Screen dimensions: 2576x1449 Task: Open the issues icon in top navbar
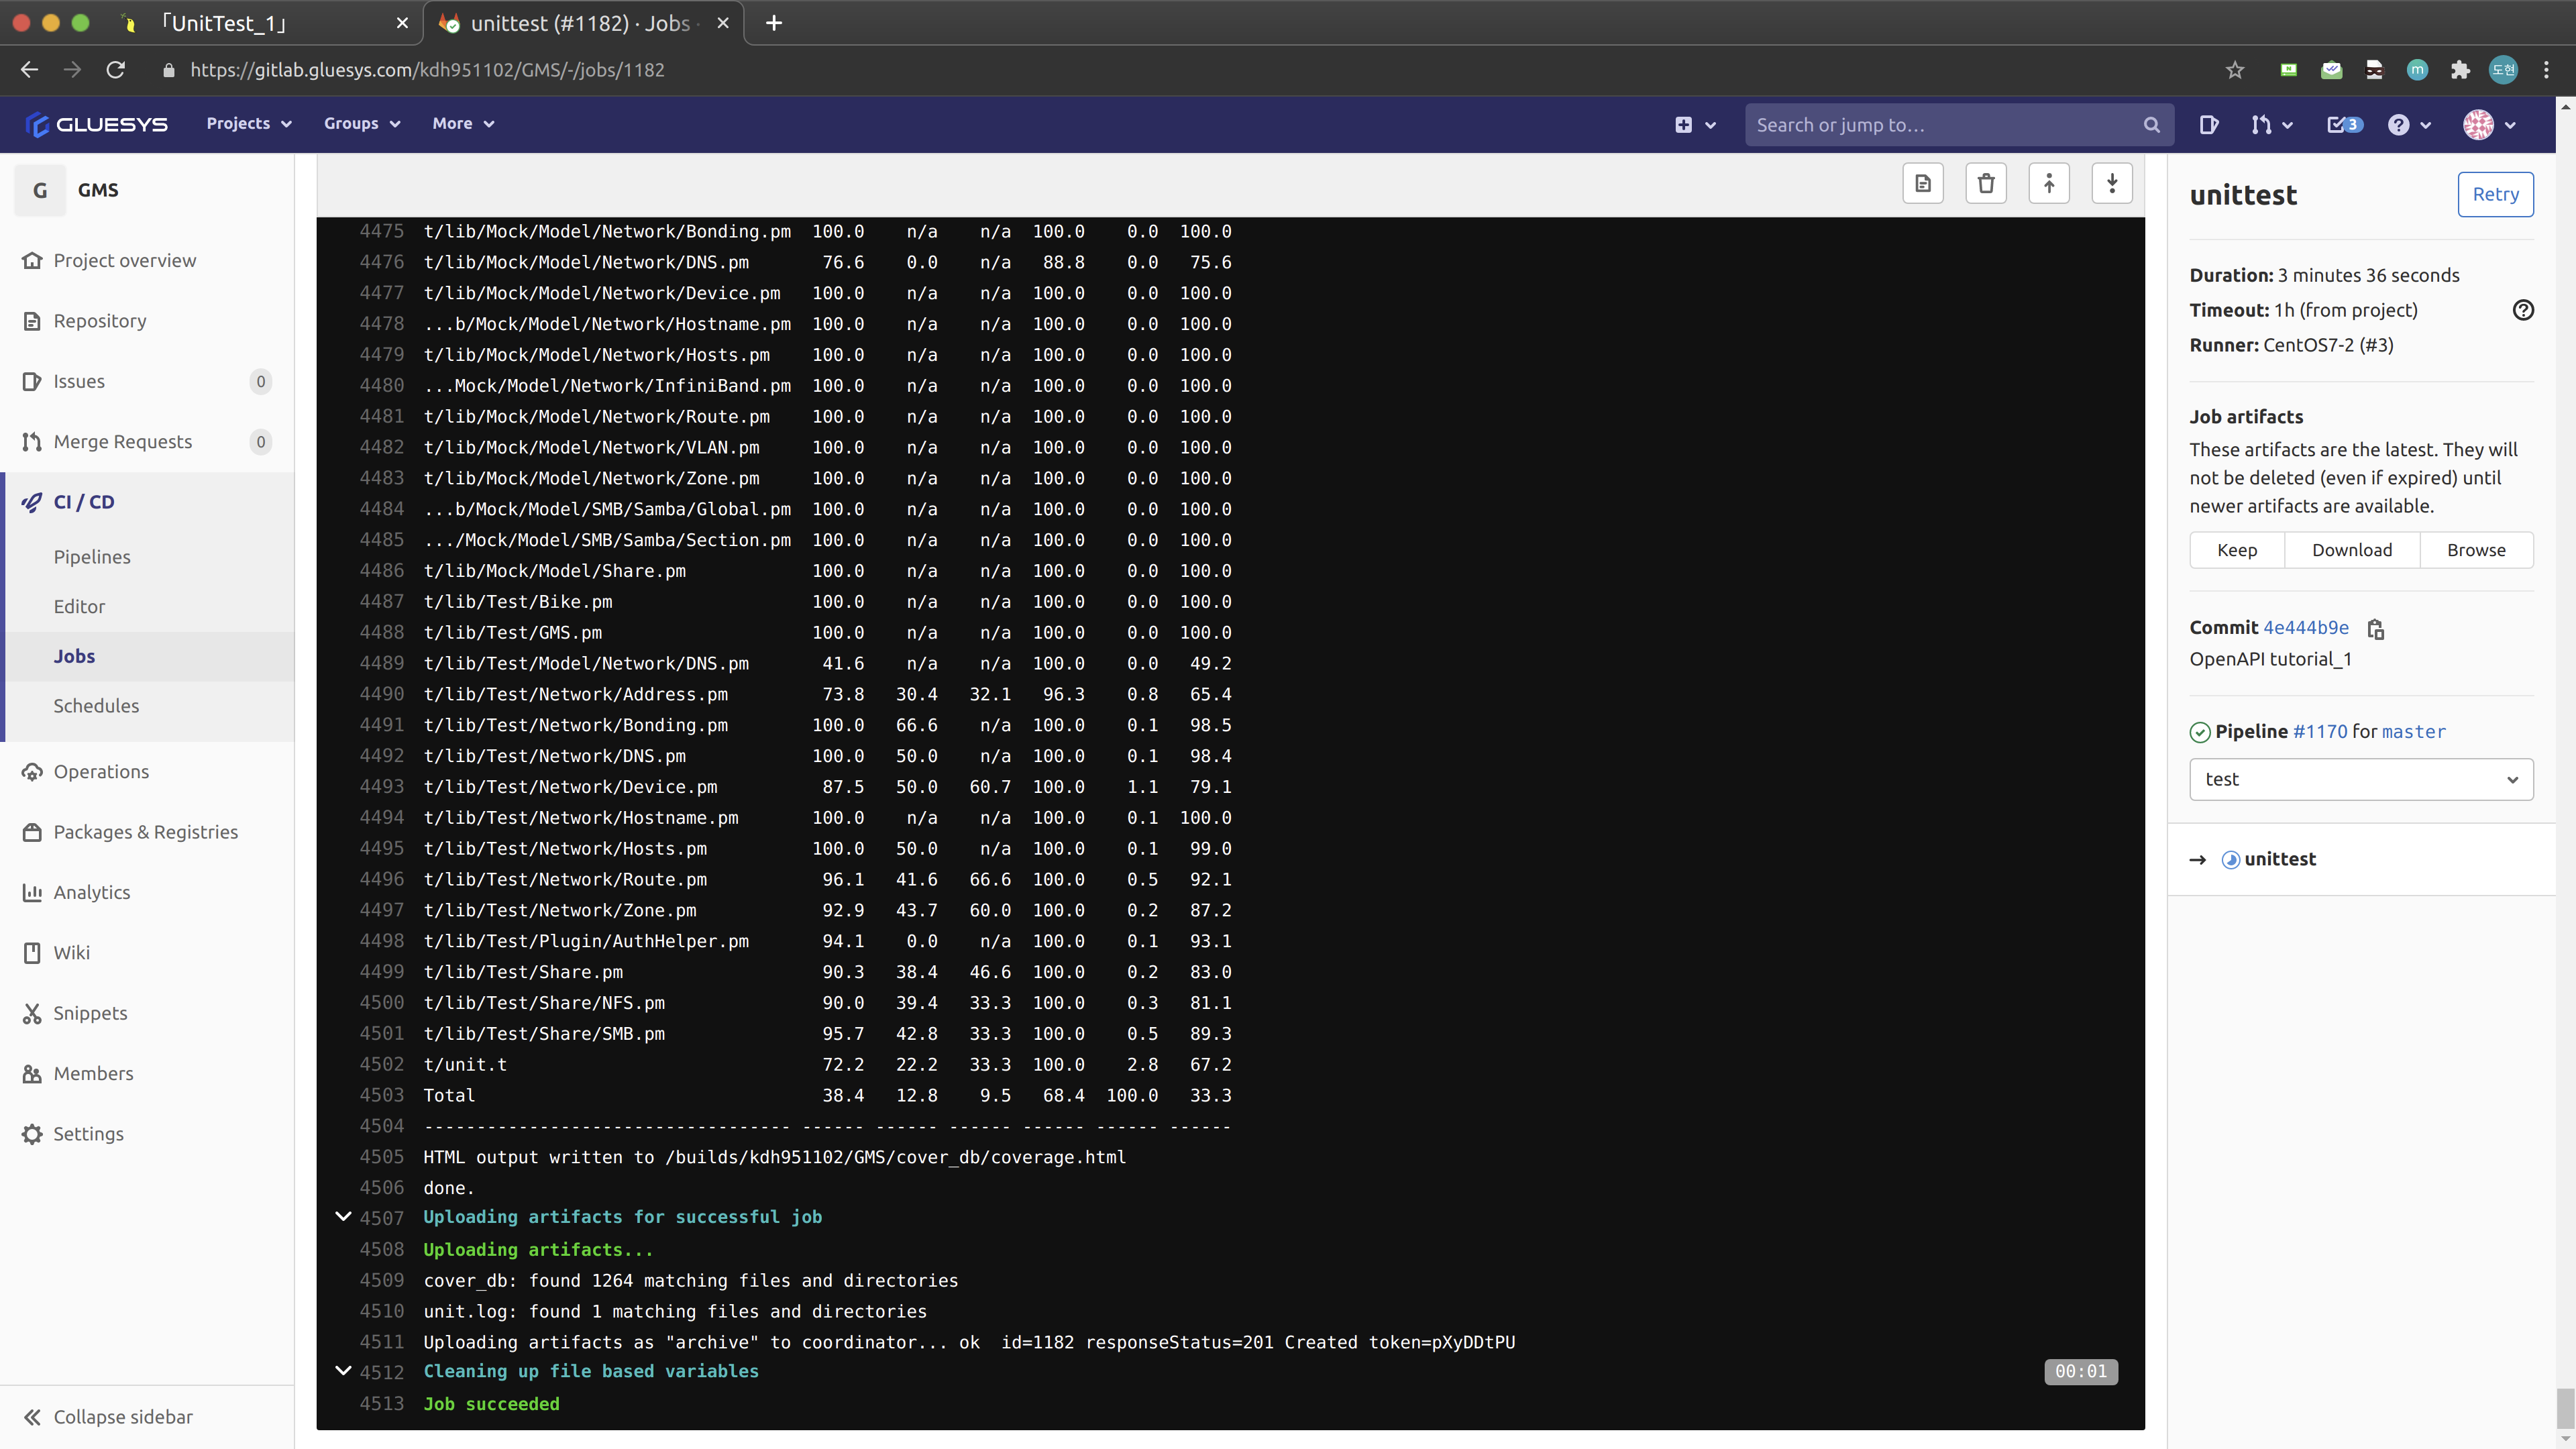pyautogui.click(x=2209, y=125)
